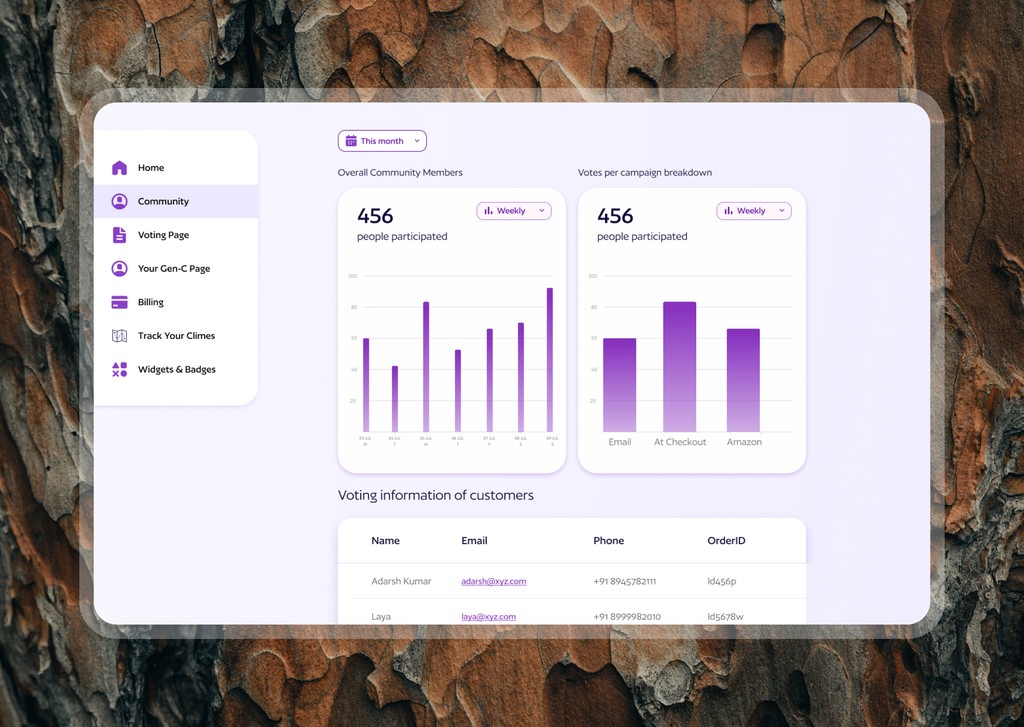
Task: Select the Billing credit card icon
Action: (120, 302)
